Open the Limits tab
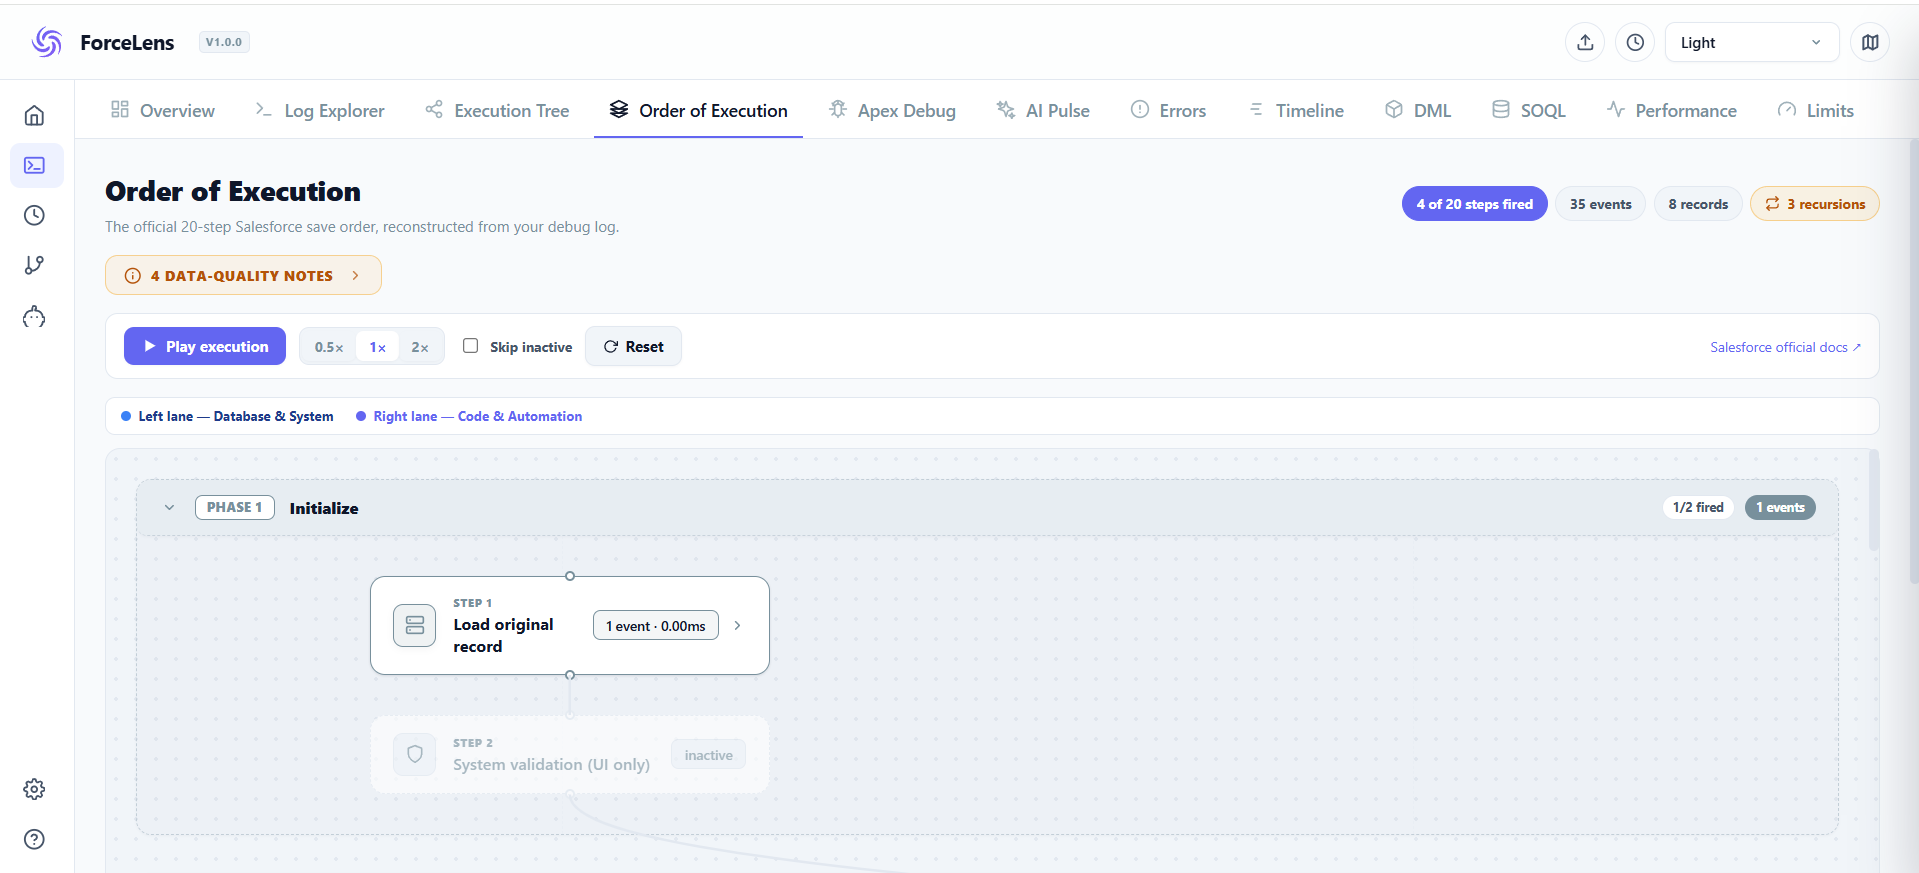Screen dimensions: 1919x873 click(1816, 110)
